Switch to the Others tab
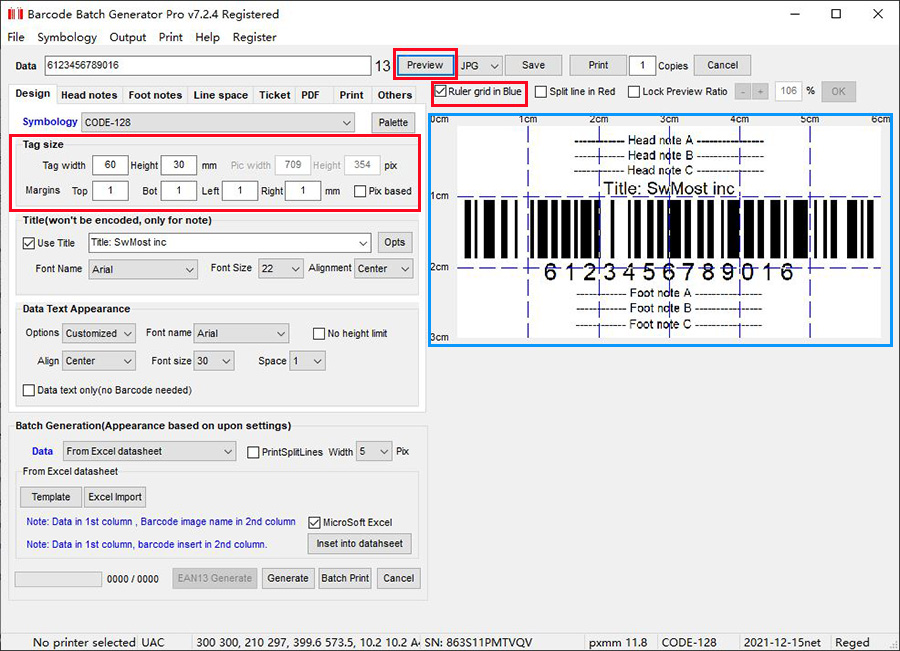The height and width of the screenshot is (651, 900). (394, 95)
